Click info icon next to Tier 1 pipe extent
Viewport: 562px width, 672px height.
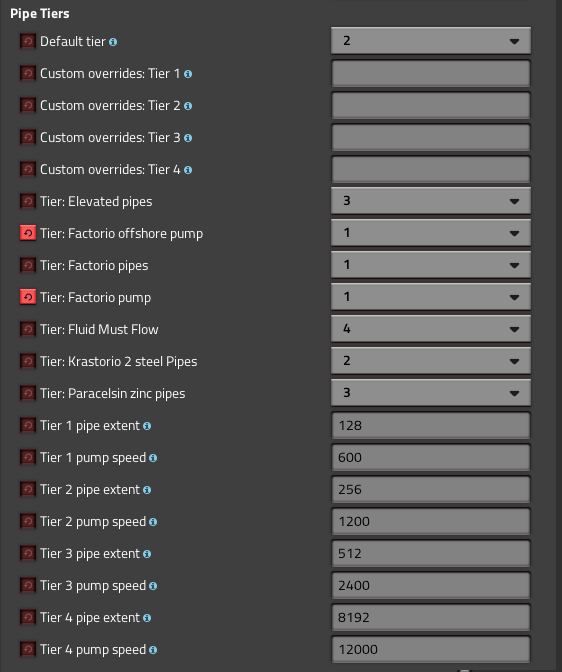(x=147, y=426)
